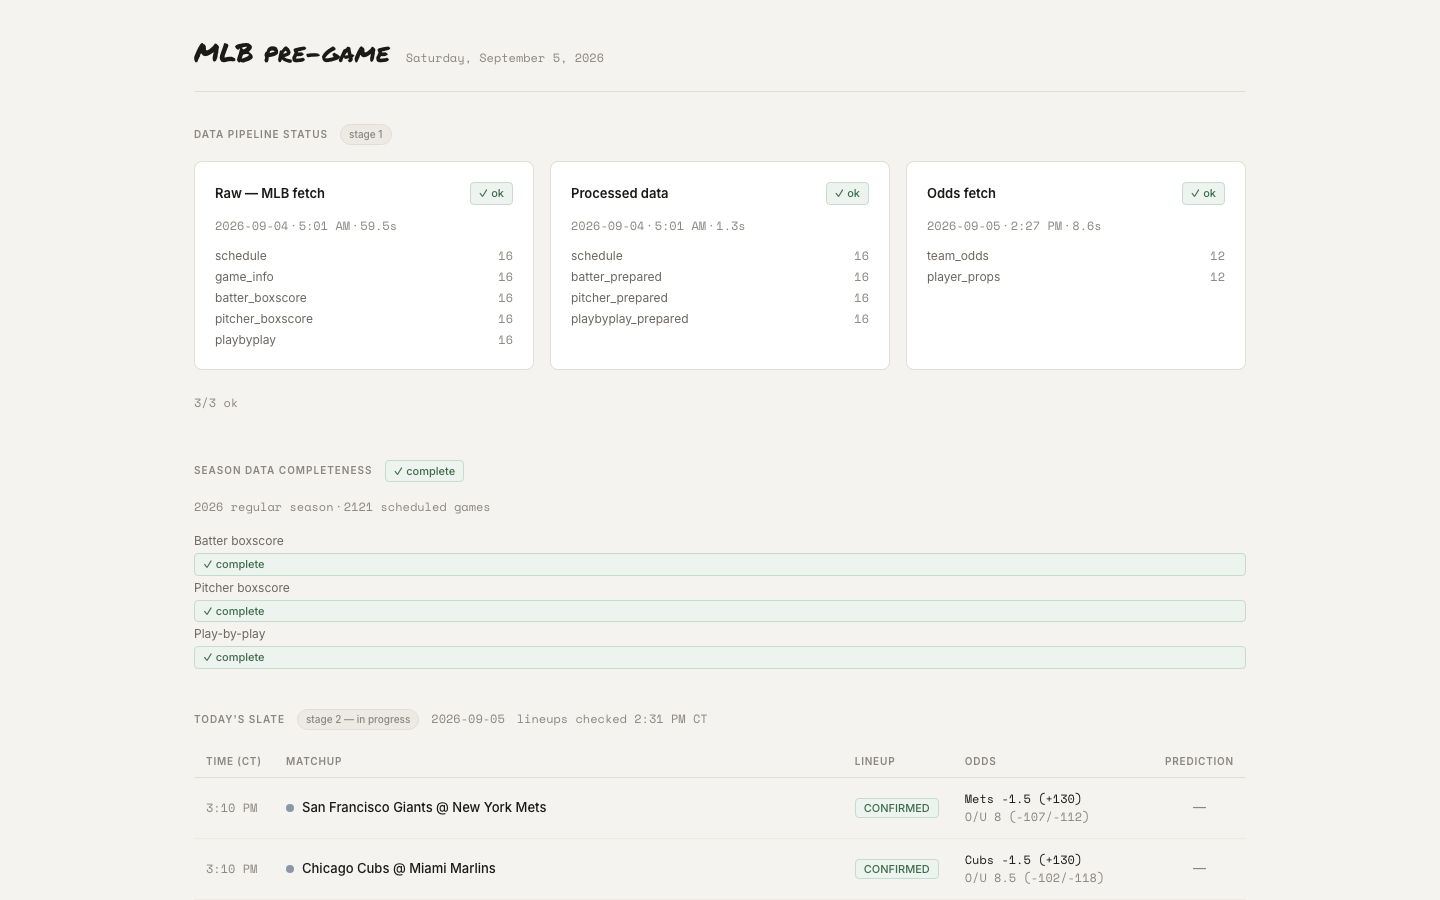
Task: Click the batter_boxscore row
Action: 364,298
